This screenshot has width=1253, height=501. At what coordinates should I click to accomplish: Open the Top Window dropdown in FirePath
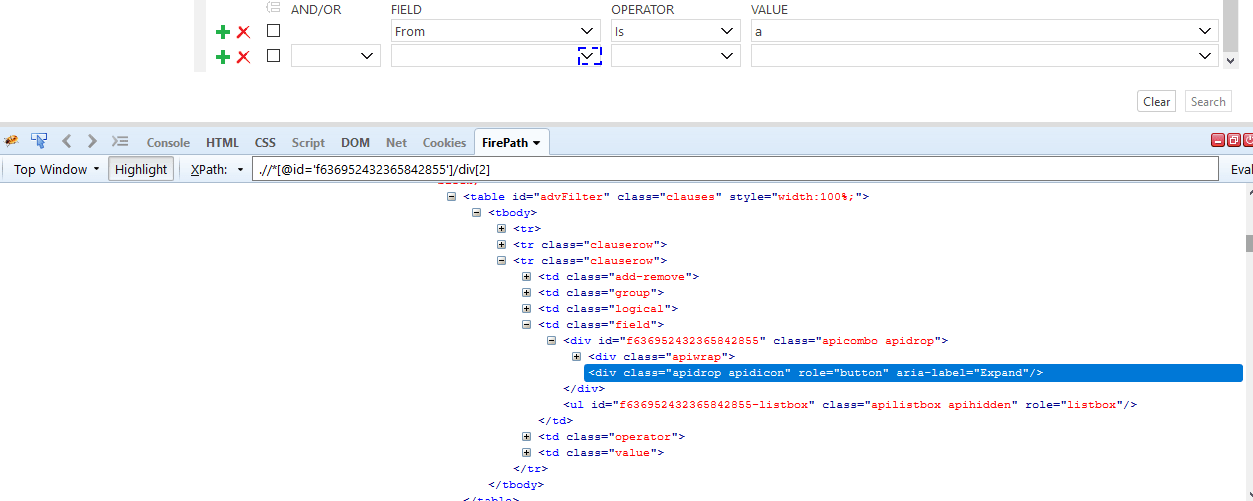[56, 169]
